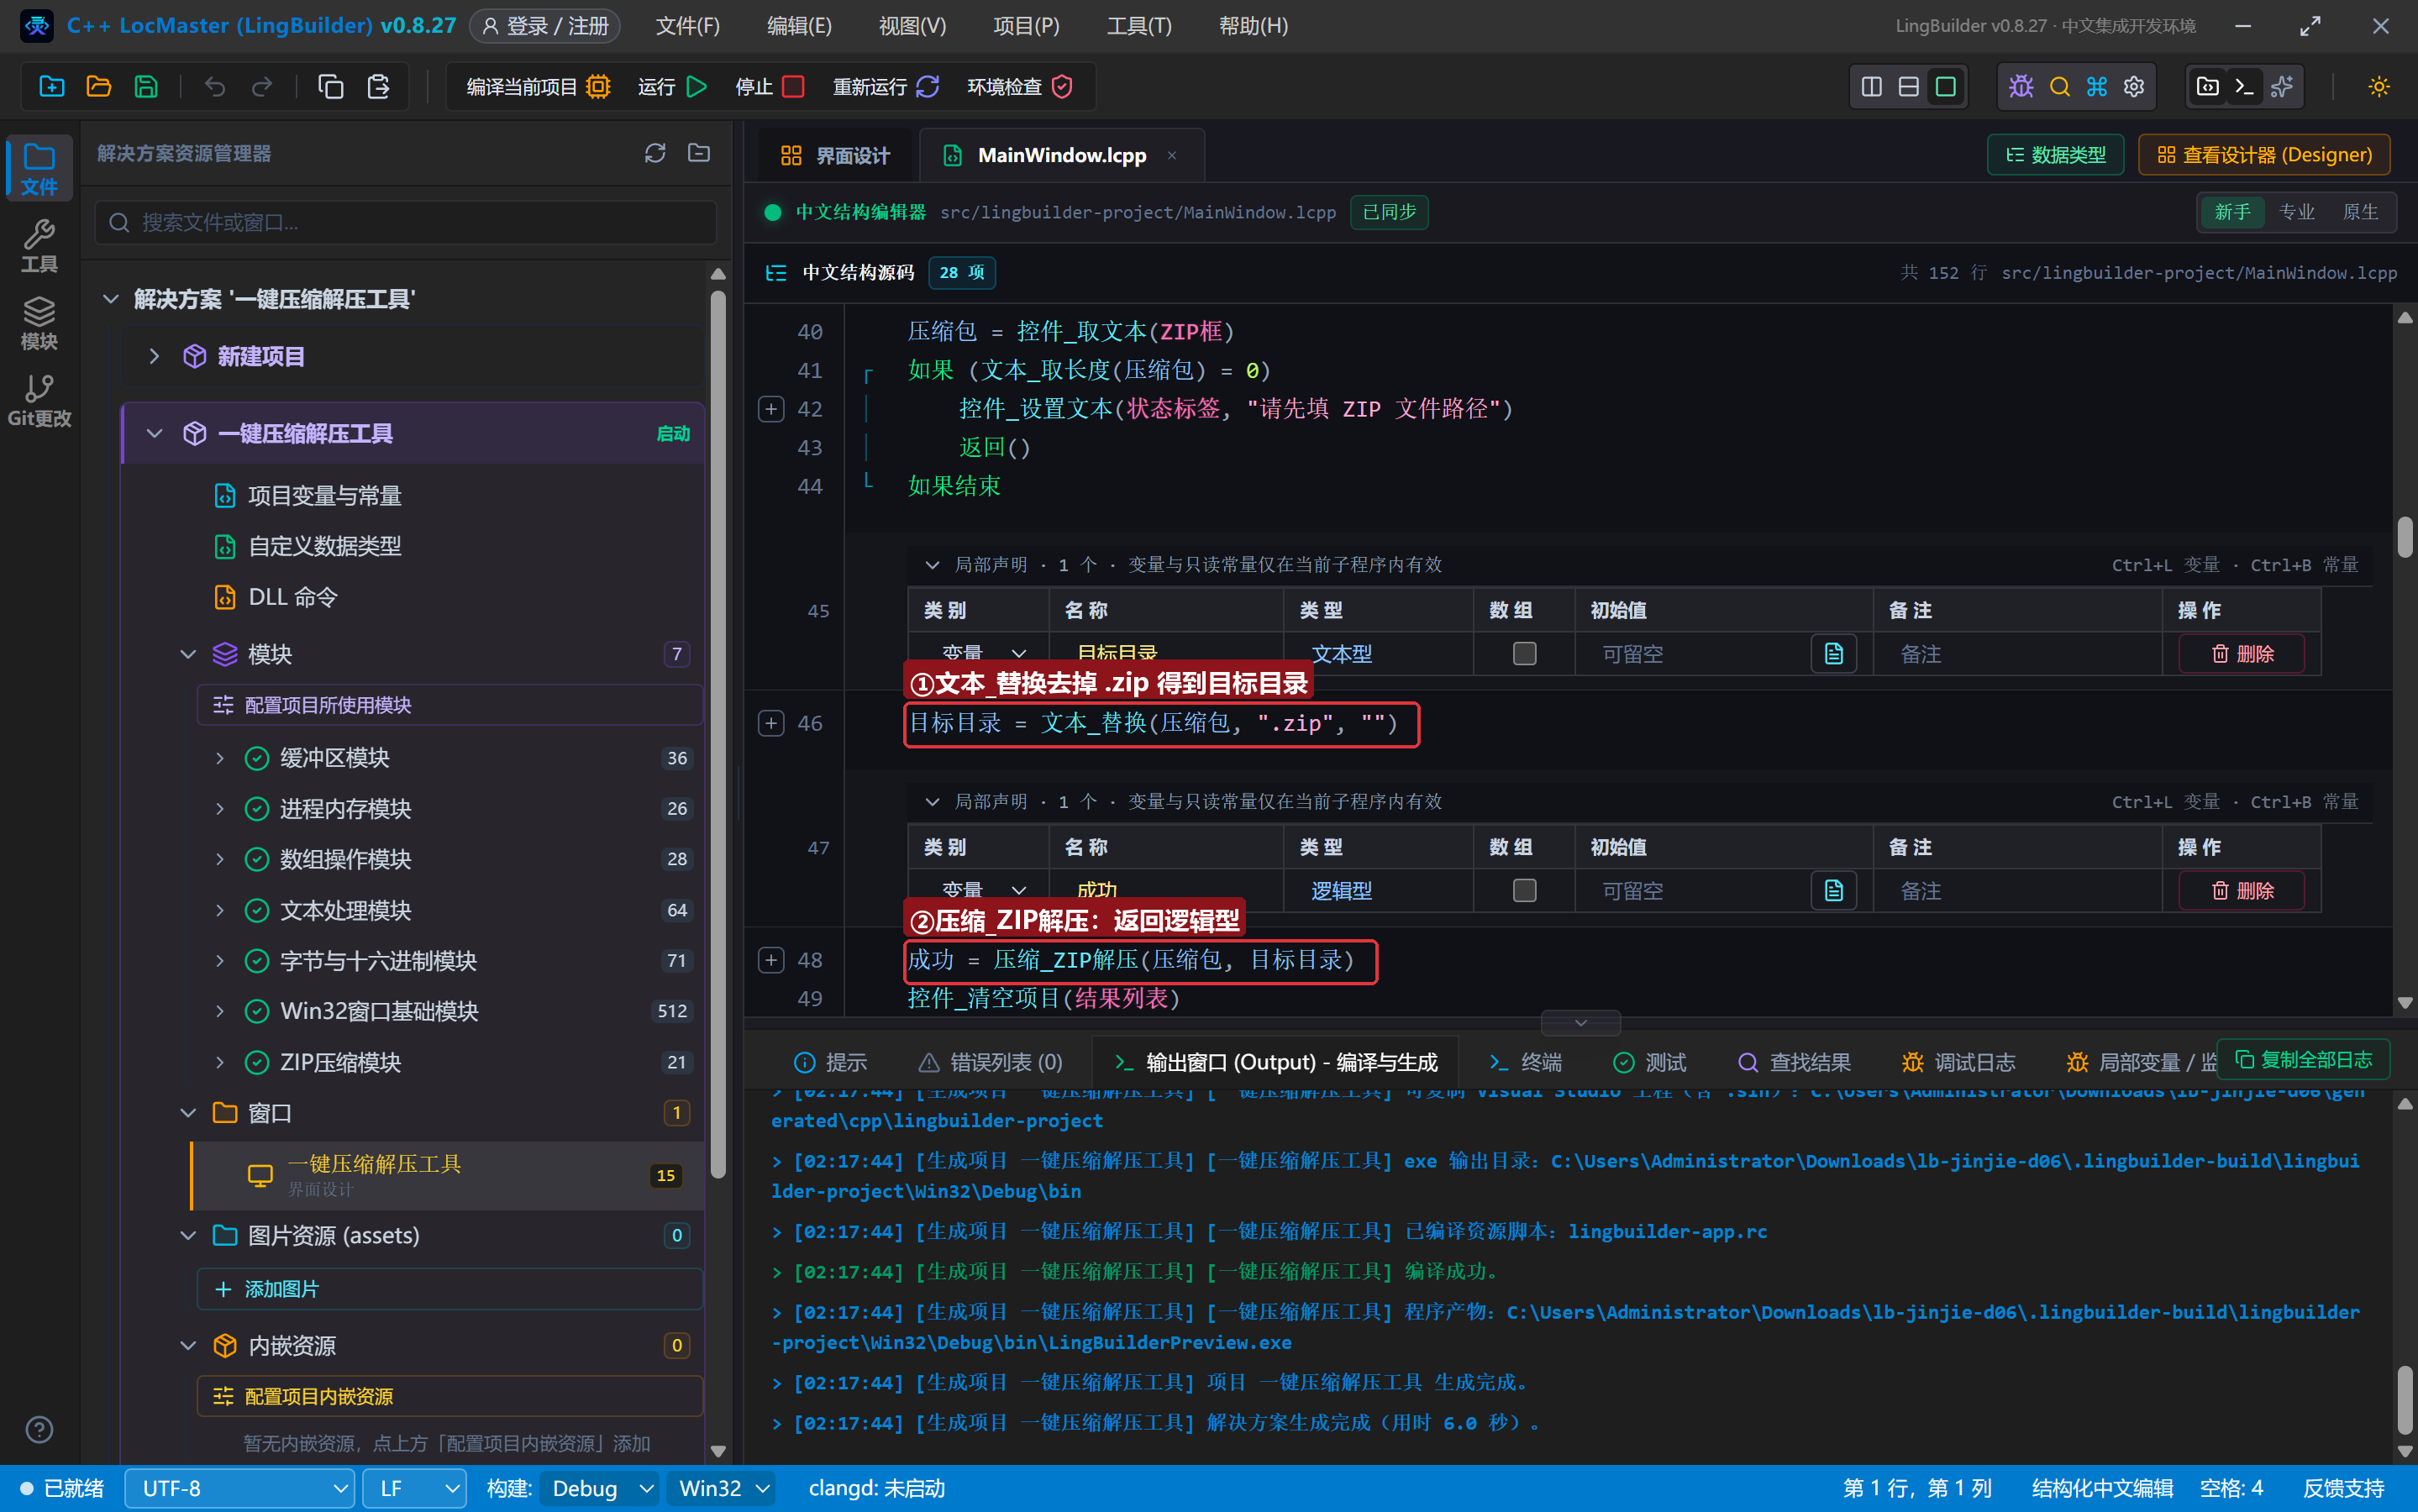Expand the ZIP压缩模块 tree node
The image size is (2418, 1512).
click(220, 1062)
